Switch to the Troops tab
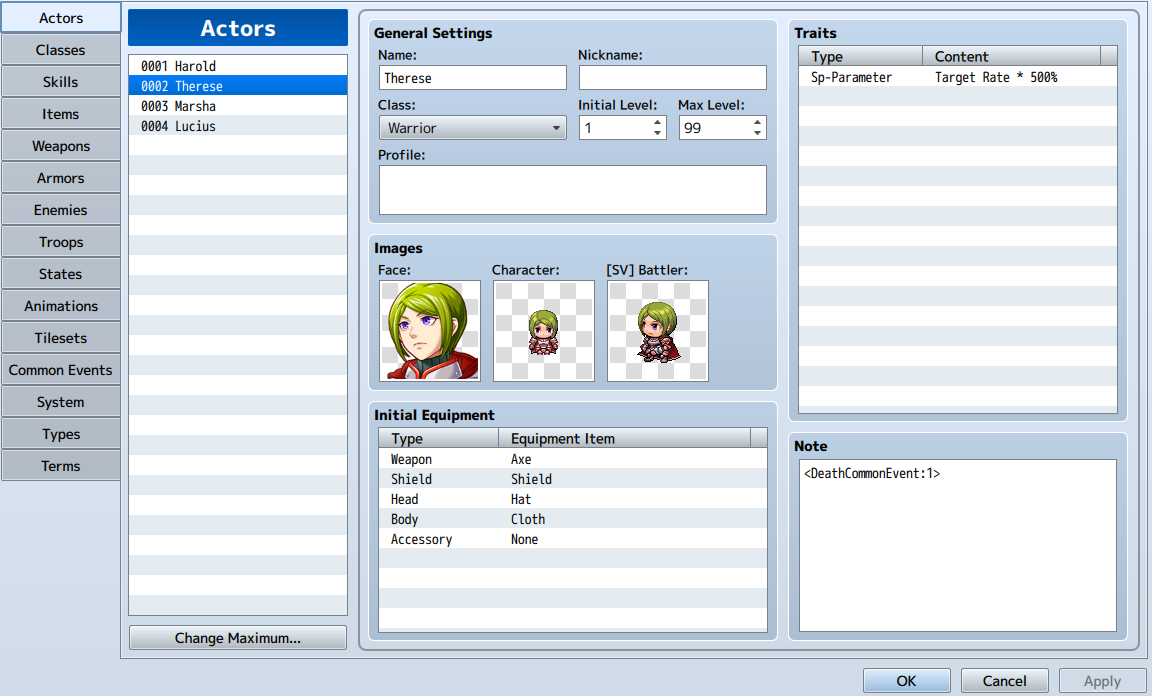The image size is (1152, 696). point(61,242)
